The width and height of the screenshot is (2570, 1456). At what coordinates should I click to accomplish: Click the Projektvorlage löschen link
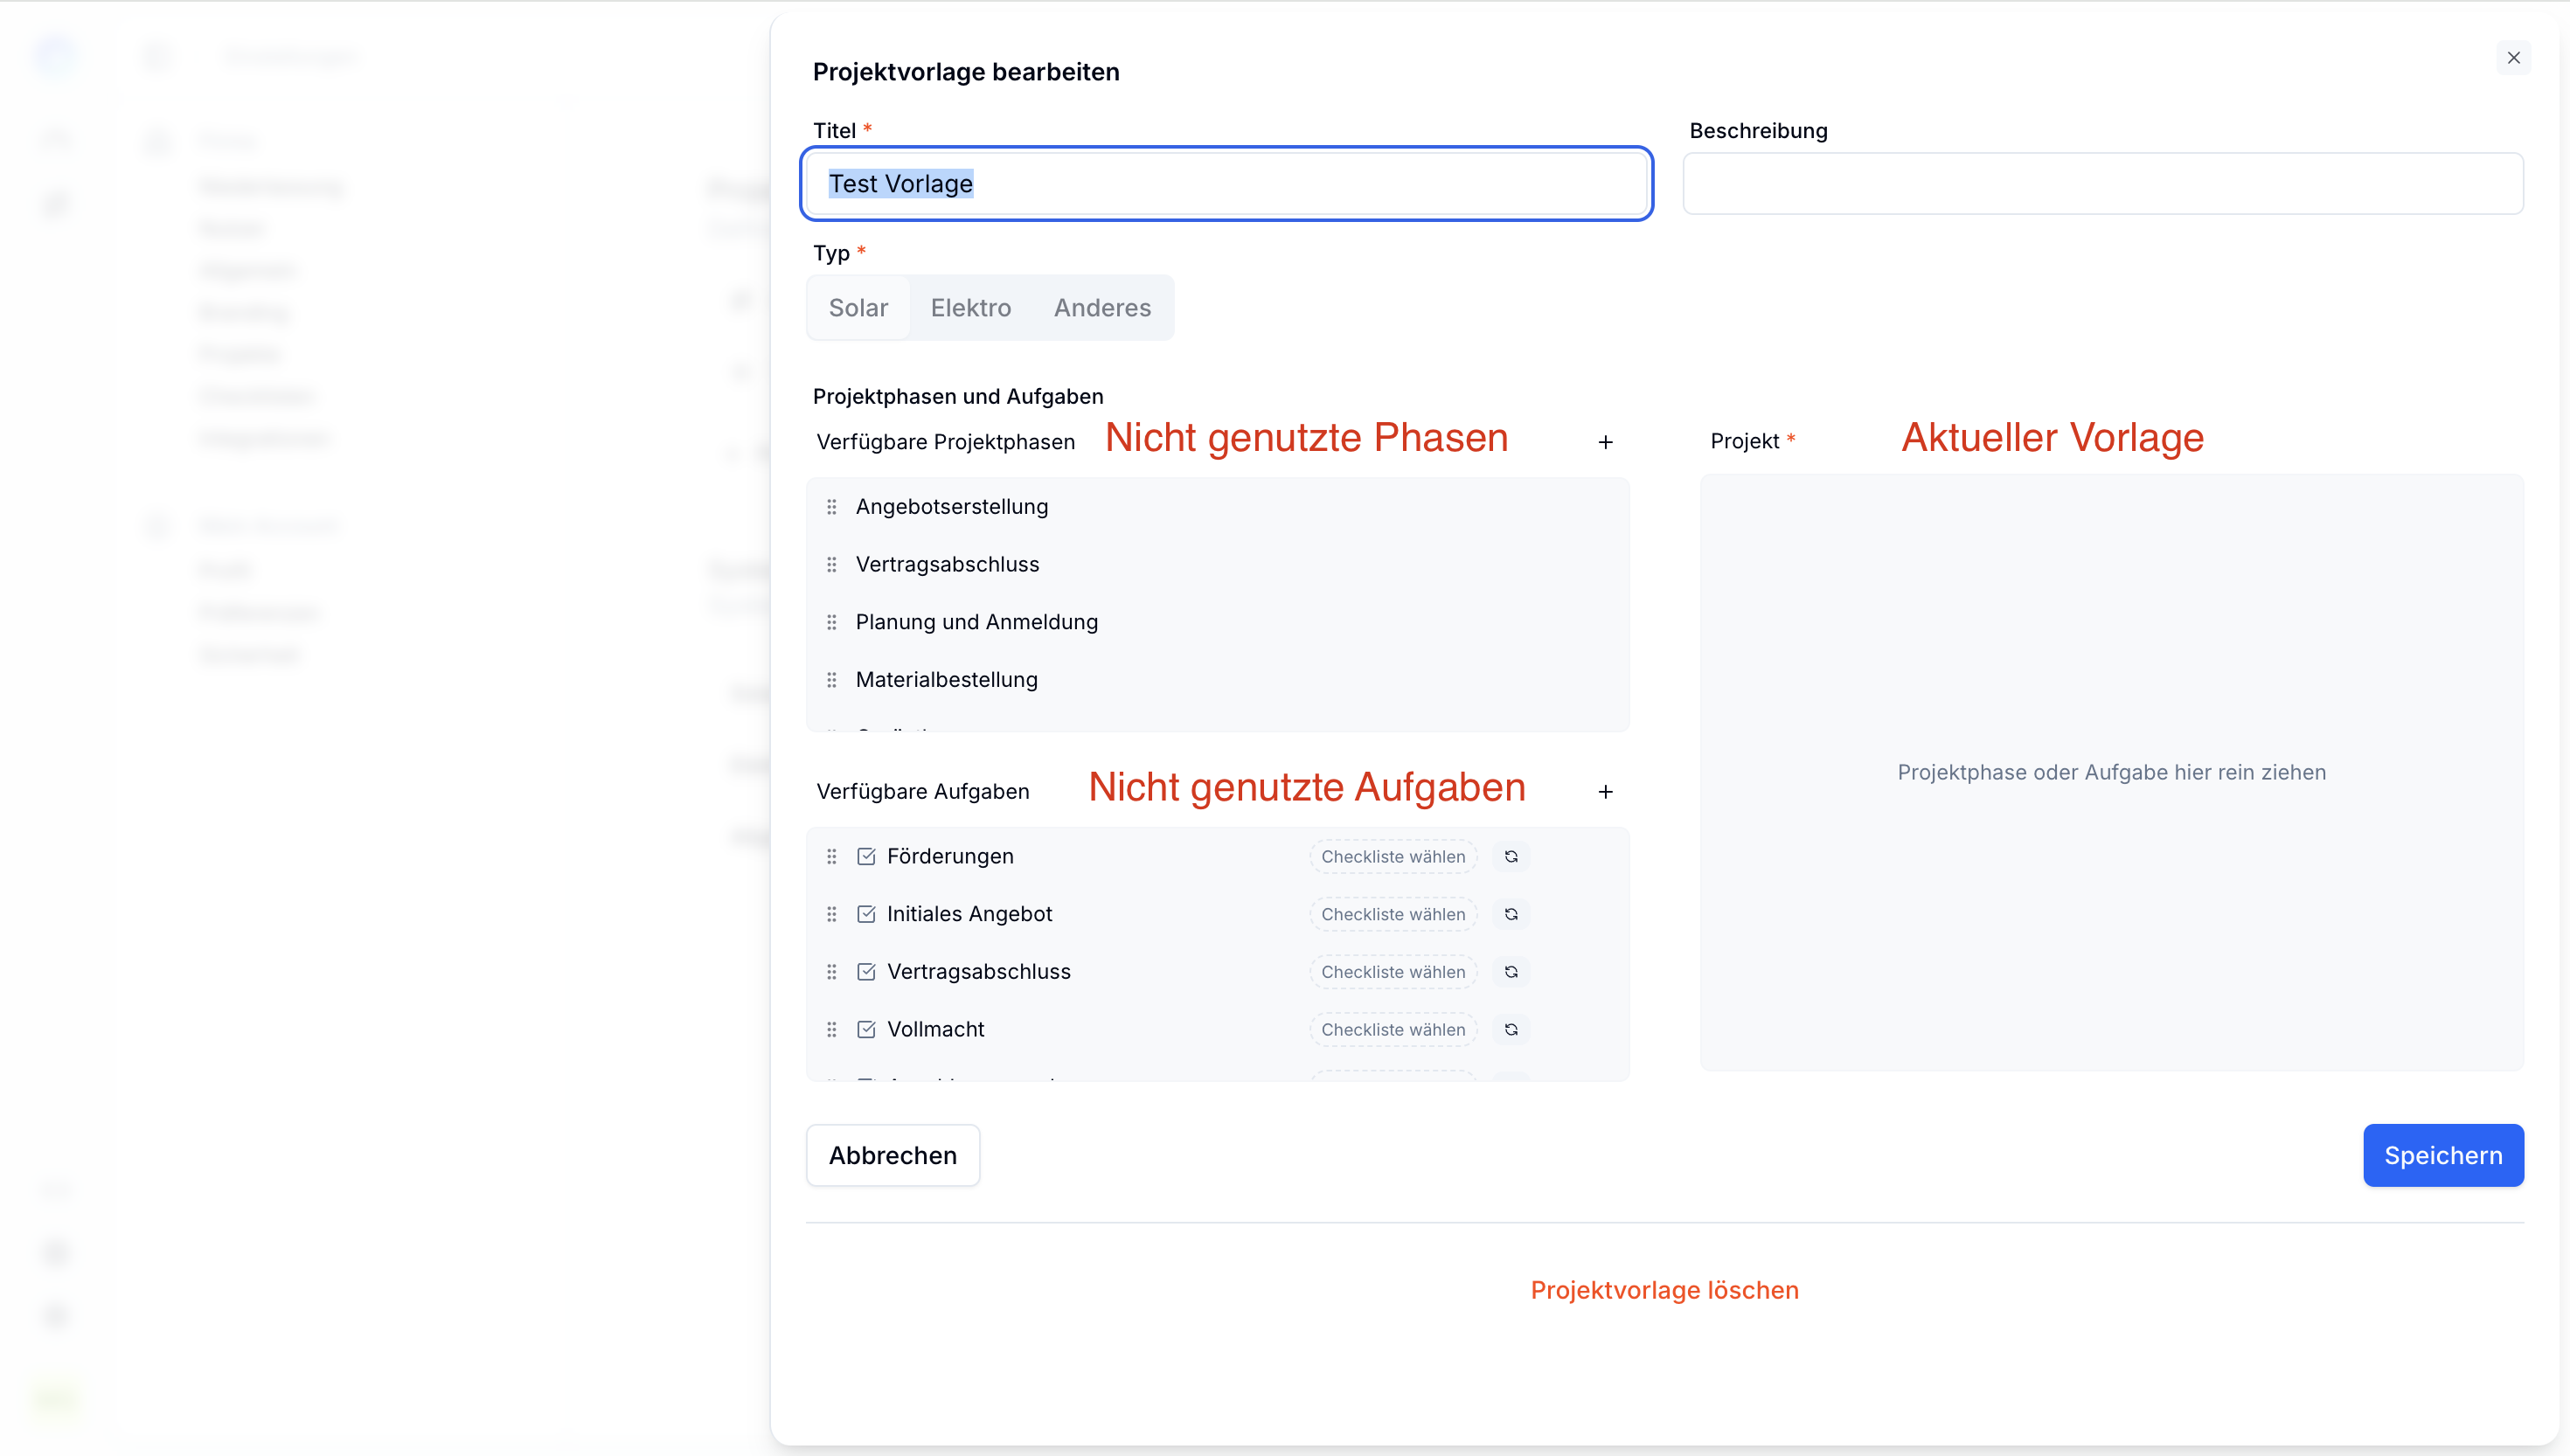pyautogui.click(x=1664, y=1290)
